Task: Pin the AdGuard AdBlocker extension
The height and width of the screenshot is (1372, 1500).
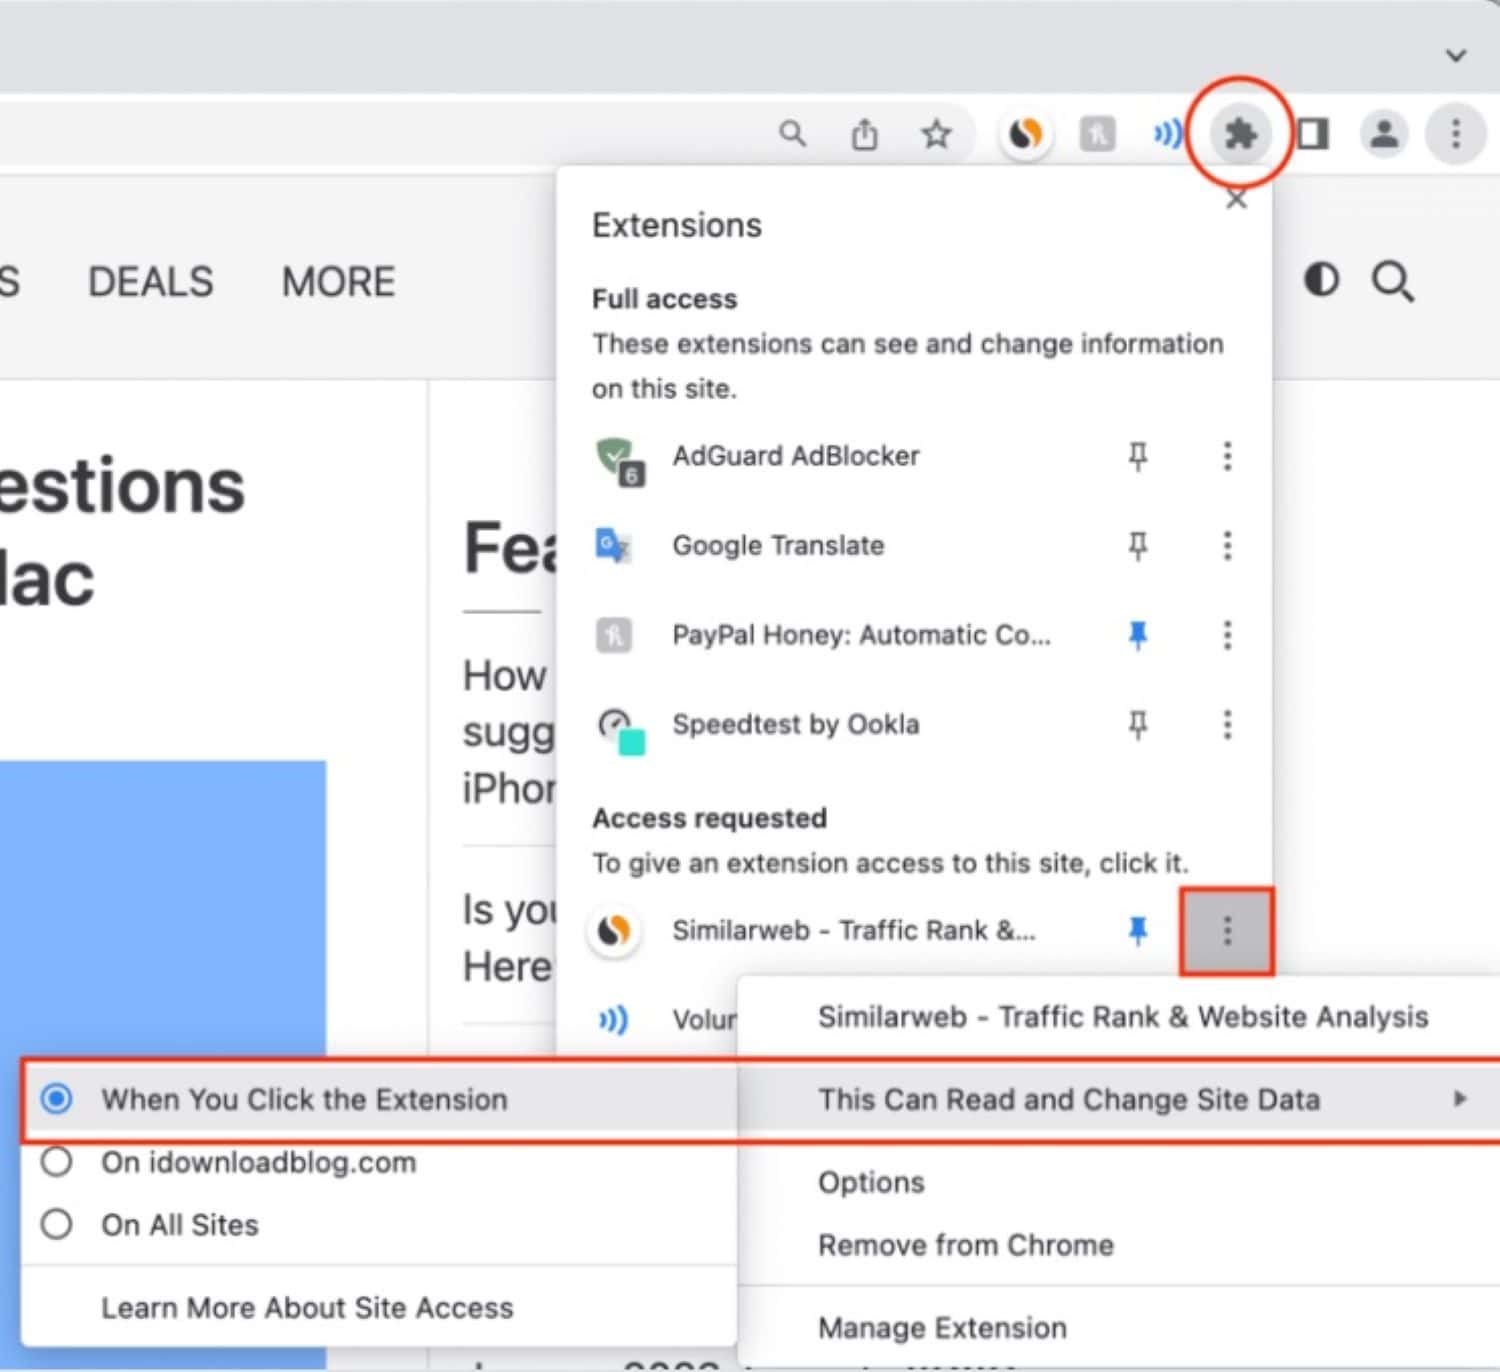Action: (x=1138, y=456)
